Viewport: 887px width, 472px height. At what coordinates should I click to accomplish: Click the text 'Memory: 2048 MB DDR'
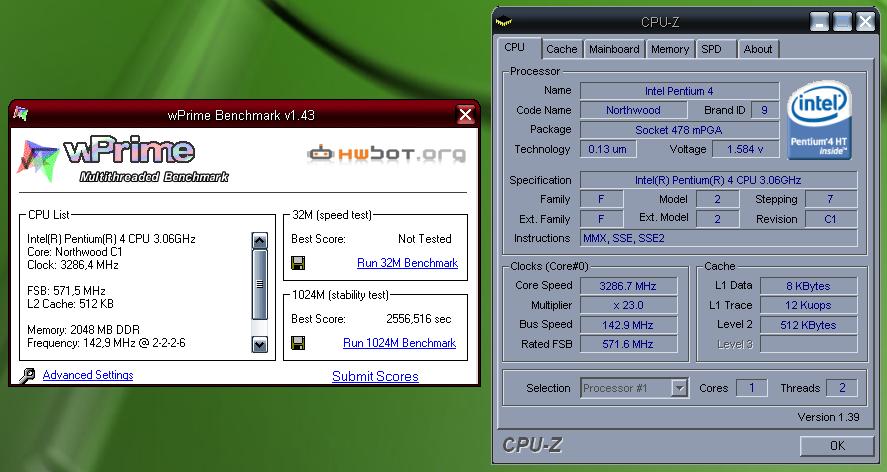(x=83, y=330)
